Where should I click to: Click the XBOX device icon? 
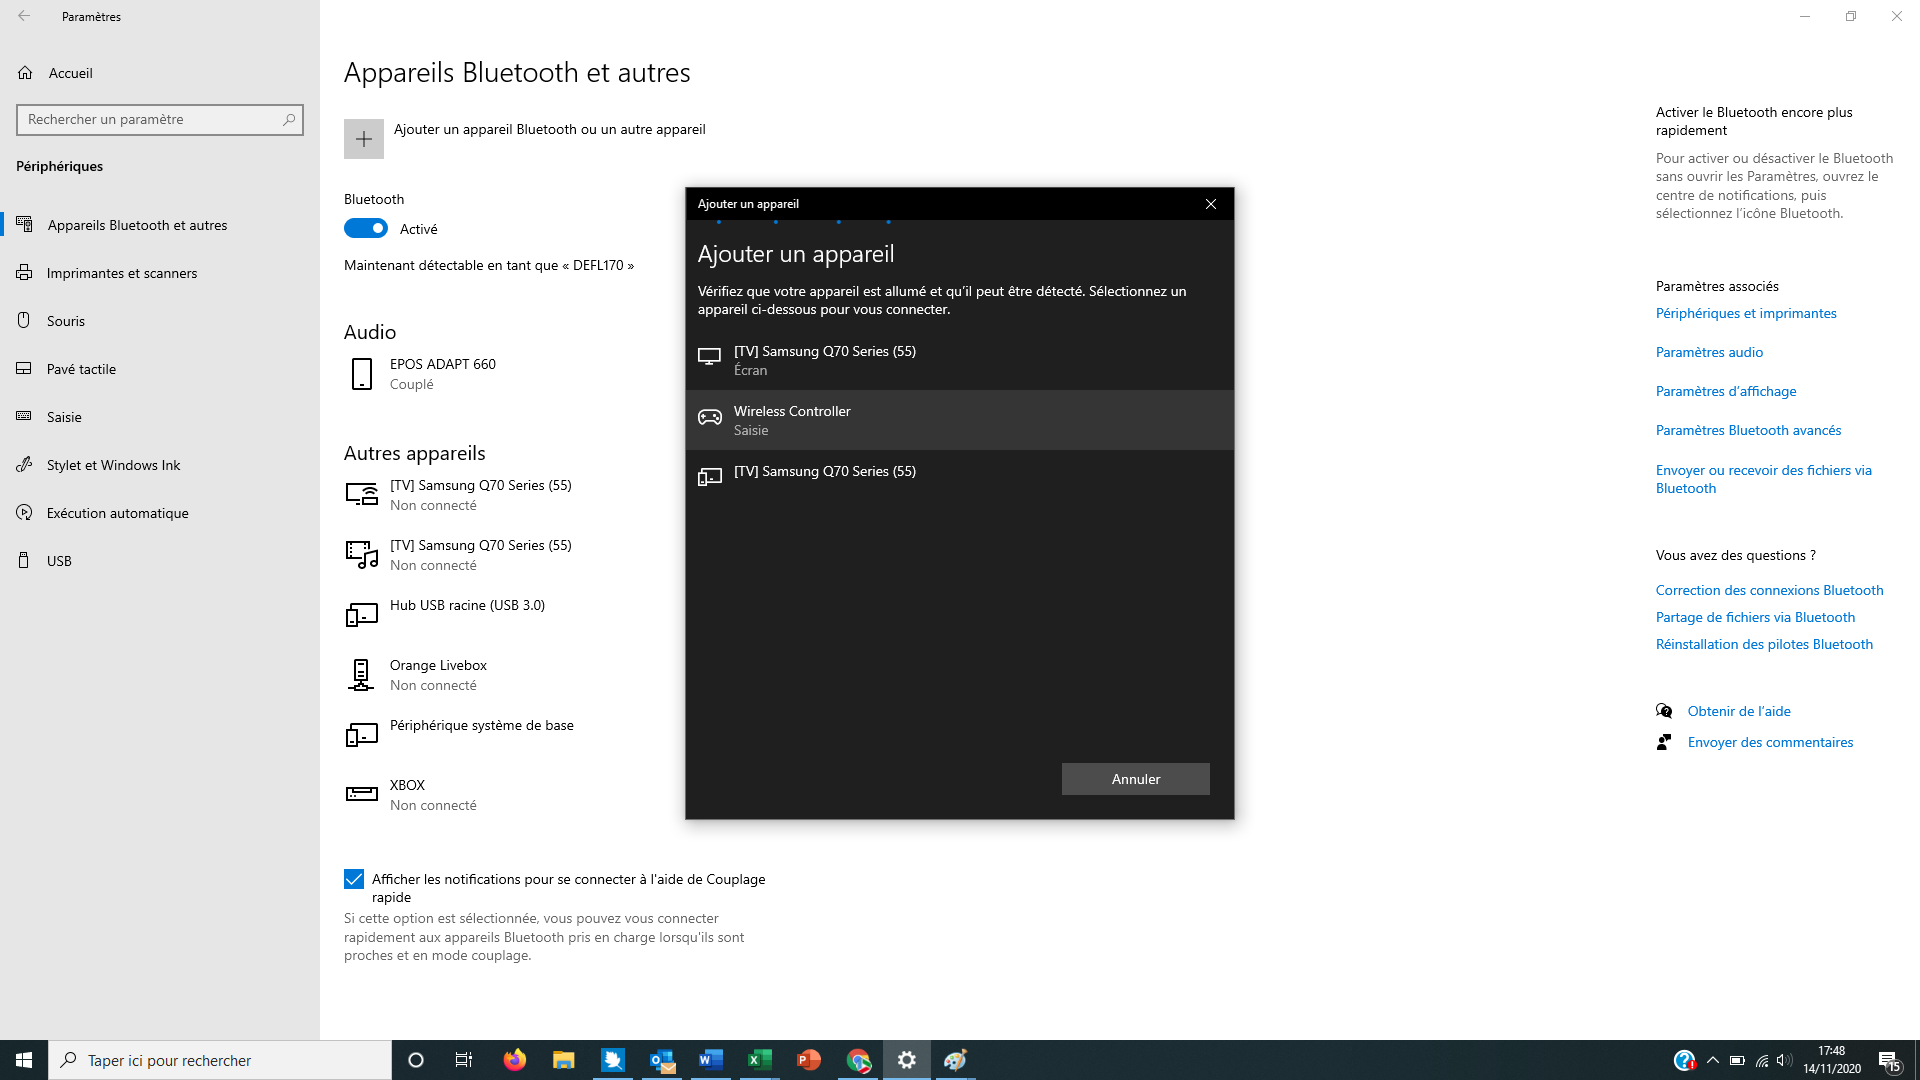coord(361,794)
